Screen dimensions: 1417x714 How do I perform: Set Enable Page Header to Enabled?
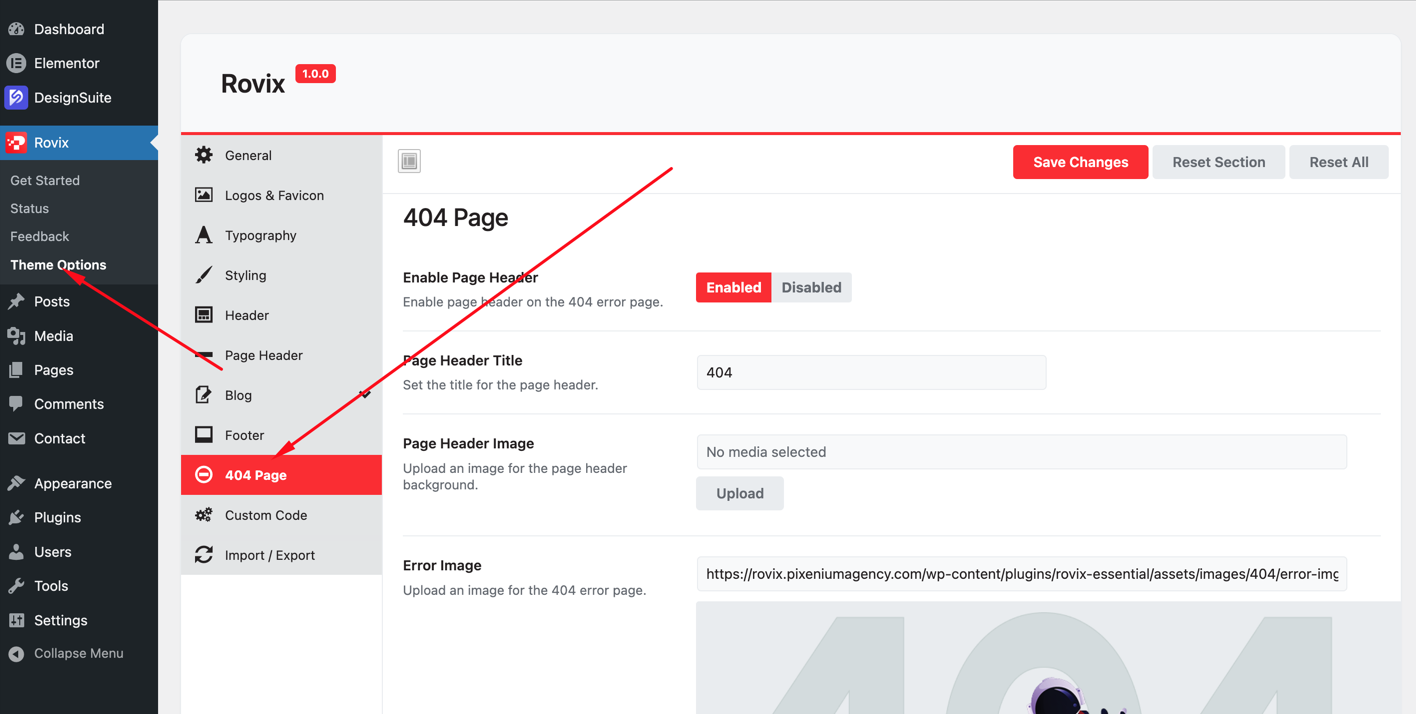tap(734, 287)
